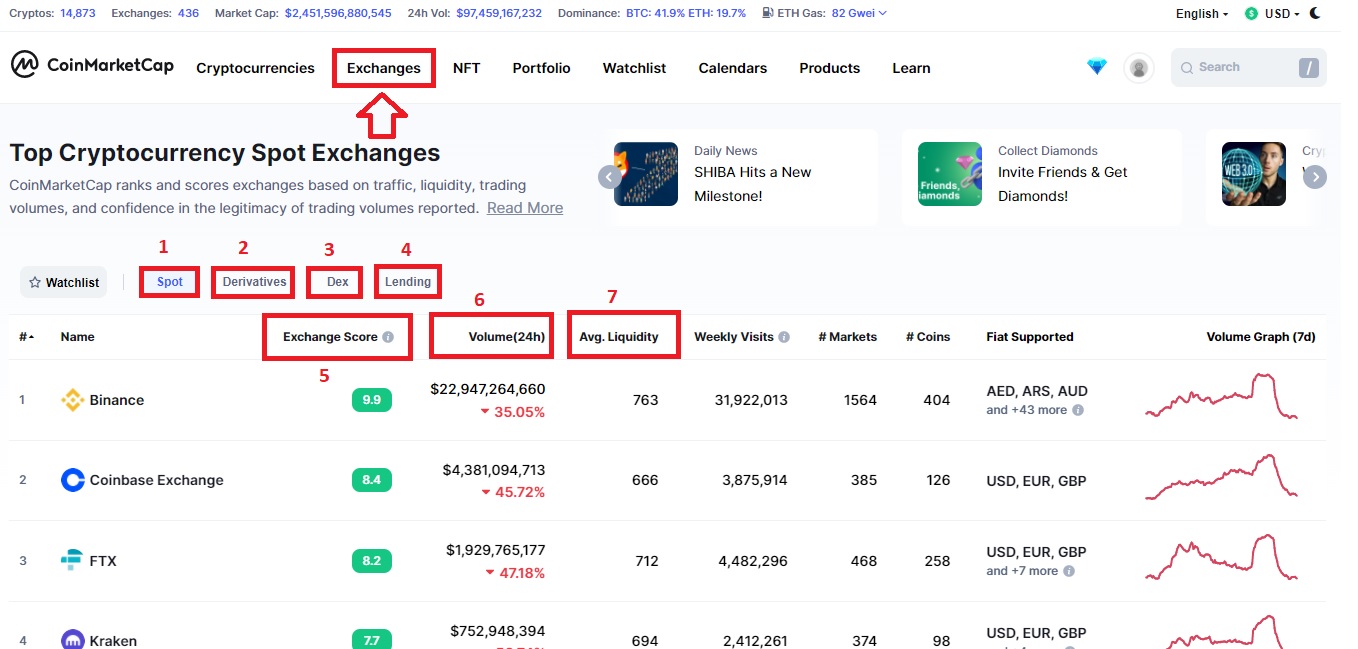Click Exchange Score info icon
This screenshot has width=1358, height=649.
pyautogui.click(x=388, y=337)
